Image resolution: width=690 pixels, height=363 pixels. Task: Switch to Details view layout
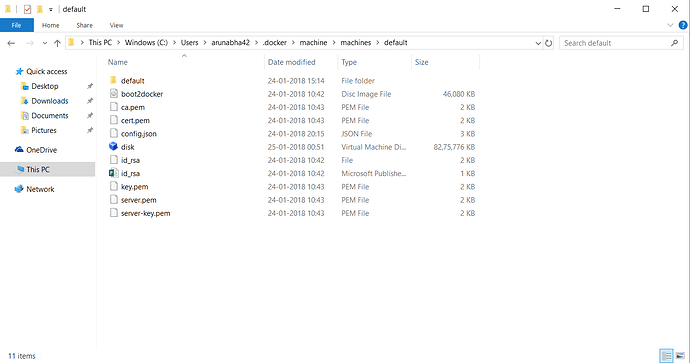click(x=666, y=355)
